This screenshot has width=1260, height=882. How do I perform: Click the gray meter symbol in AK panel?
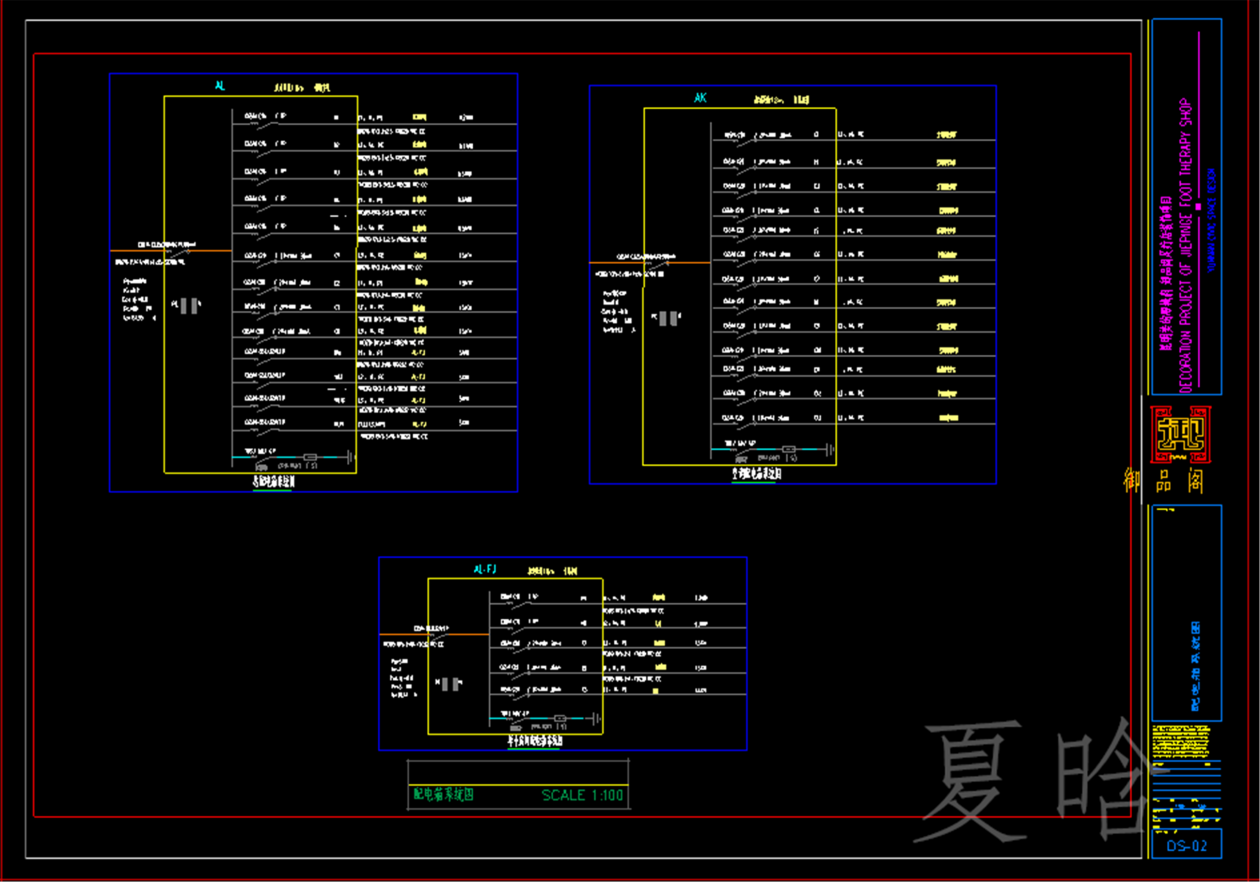pos(671,318)
